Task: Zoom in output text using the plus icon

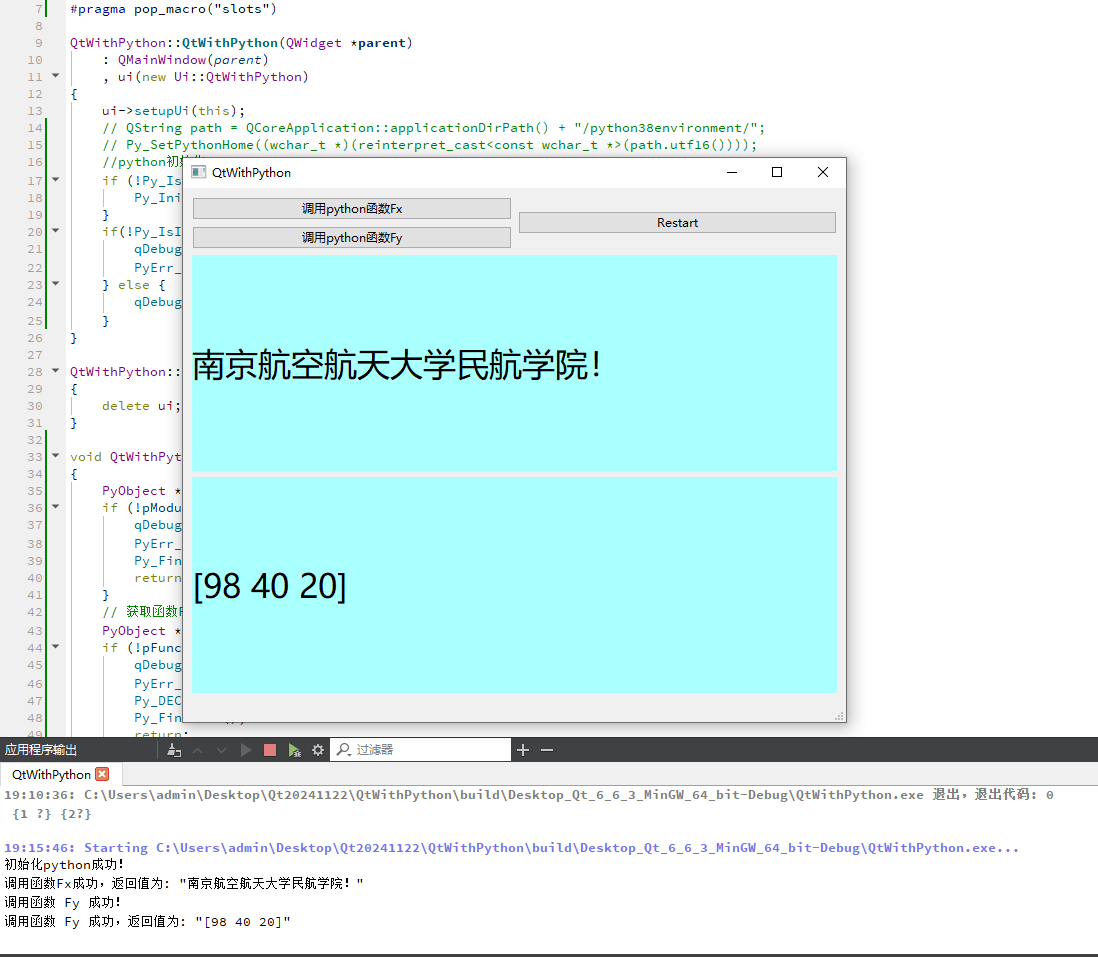Action: point(521,749)
